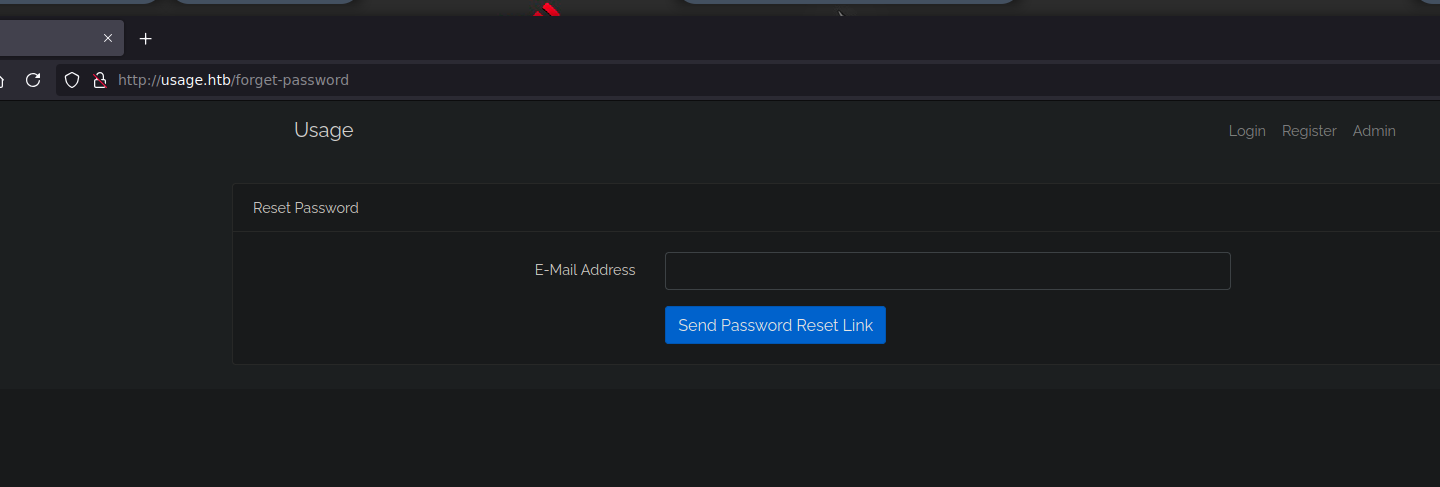The image size is (1440, 487).
Task: Close the current browser tab
Action: 108,39
